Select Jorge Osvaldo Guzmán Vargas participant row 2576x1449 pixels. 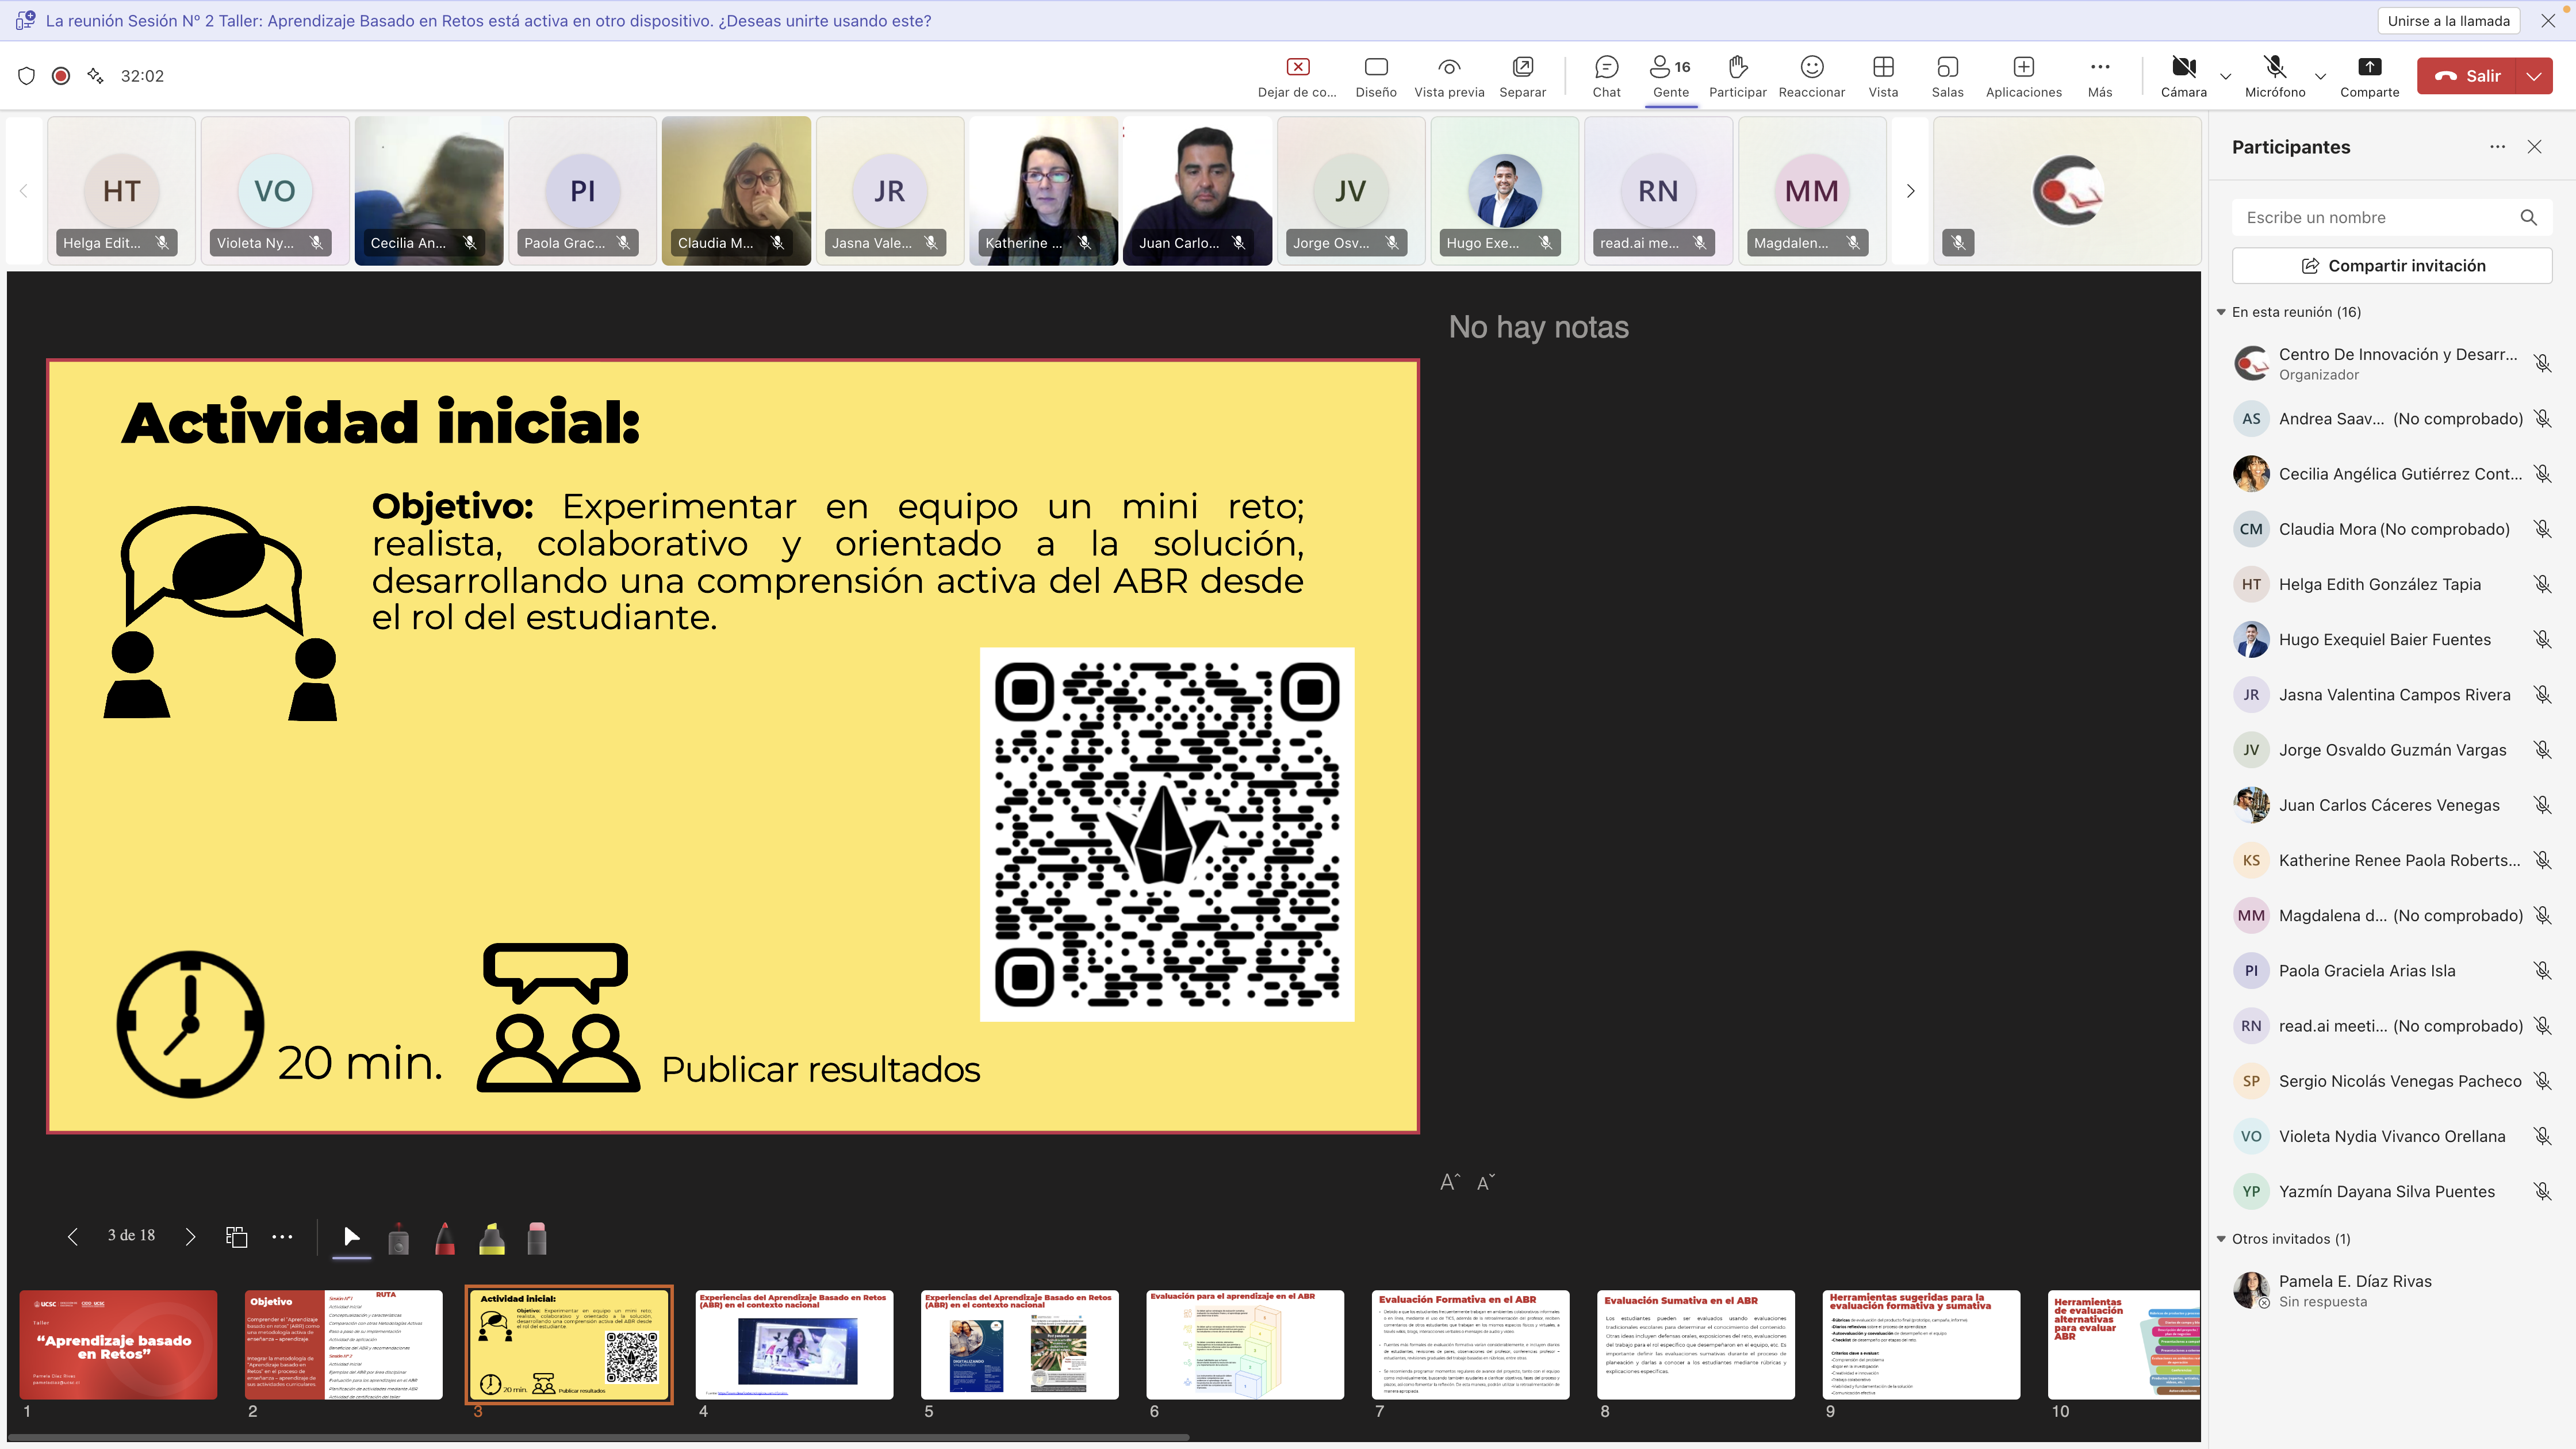pos(2391,750)
